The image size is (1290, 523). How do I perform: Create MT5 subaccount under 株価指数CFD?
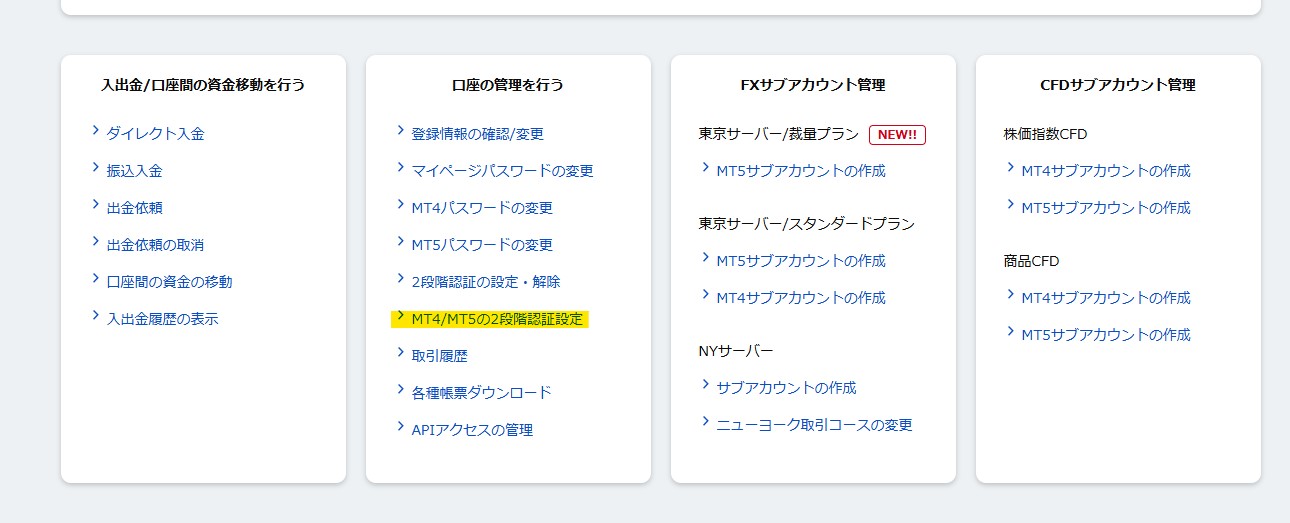click(x=1106, y=208)
